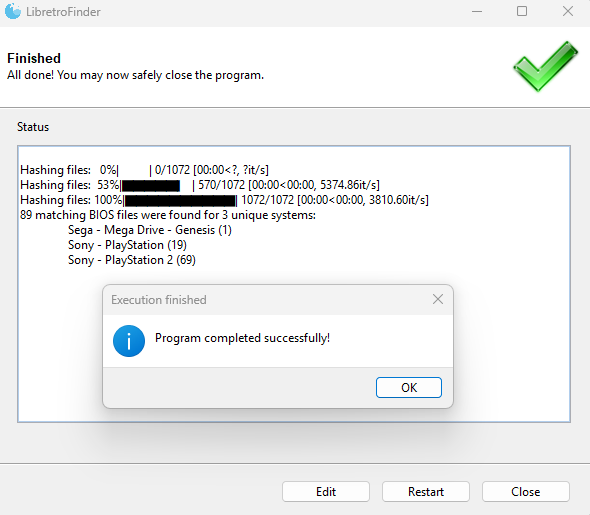Click 'Program completed successfully!' message
Viewport: 590px width, 515px height.
pos(242,338)
